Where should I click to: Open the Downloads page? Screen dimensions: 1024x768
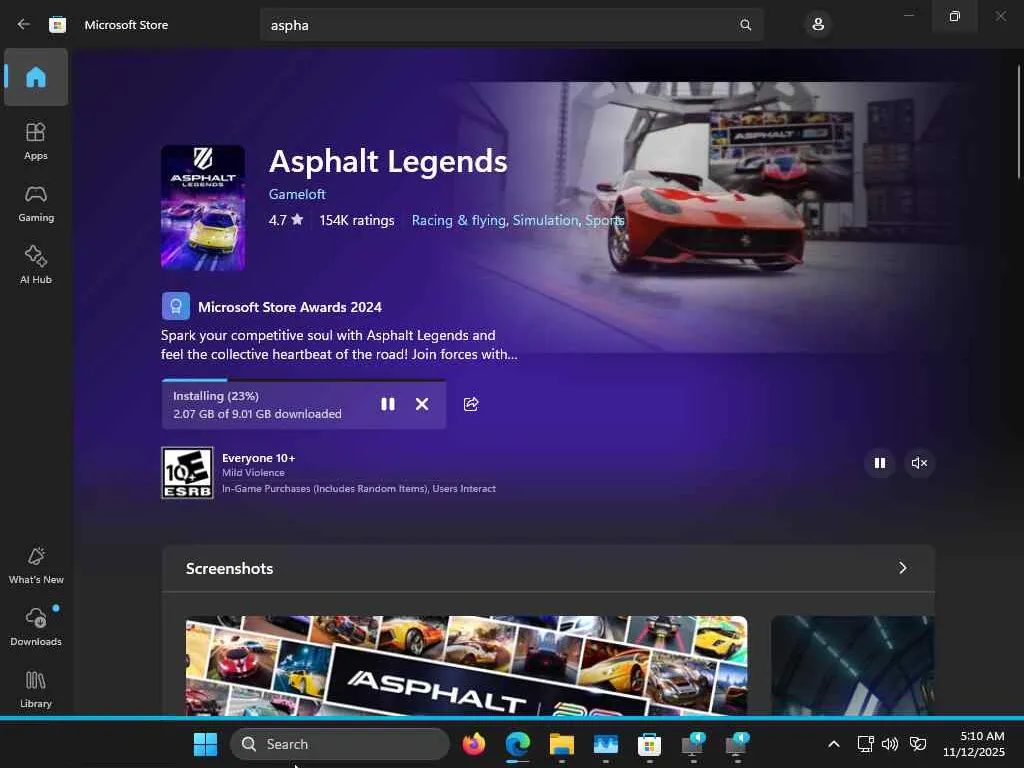pos(36,627)
